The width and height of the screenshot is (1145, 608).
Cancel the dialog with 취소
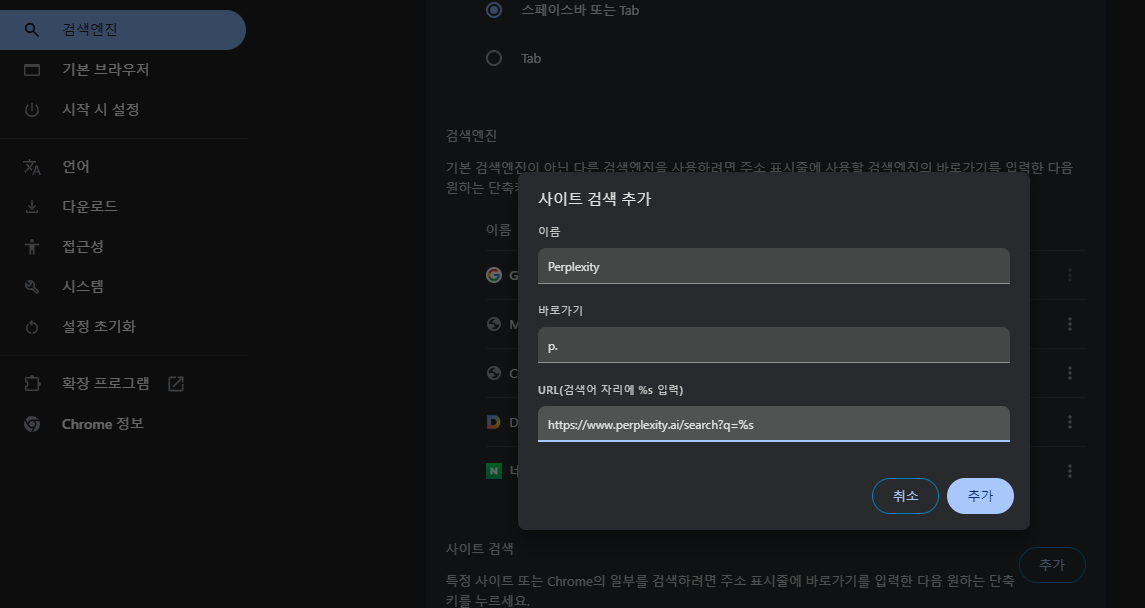tap(905, 496)
